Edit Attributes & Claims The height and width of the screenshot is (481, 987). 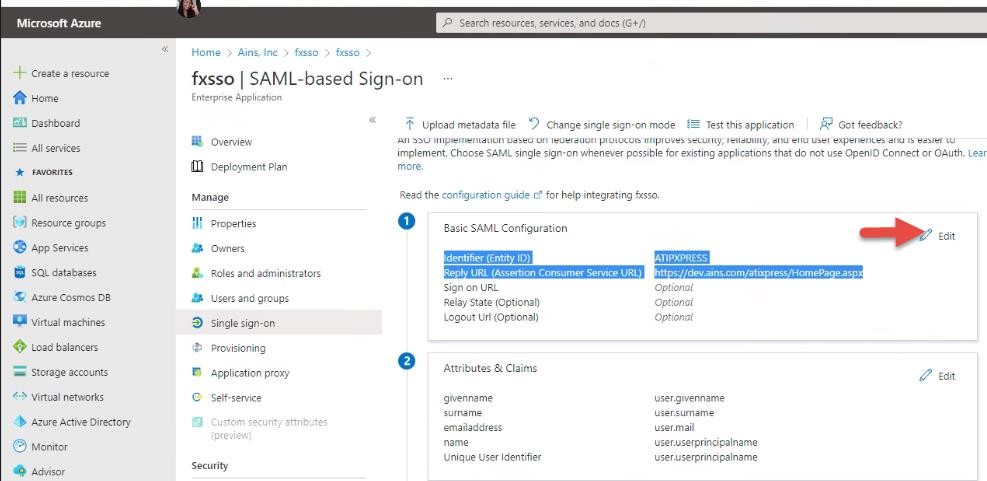(938, 376)
